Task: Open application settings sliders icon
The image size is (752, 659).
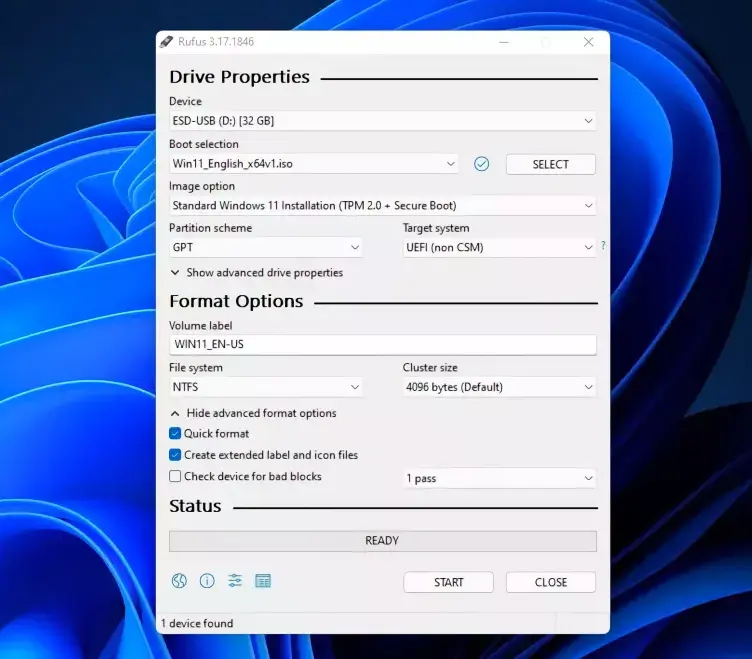Action: [x=235, y=581]
